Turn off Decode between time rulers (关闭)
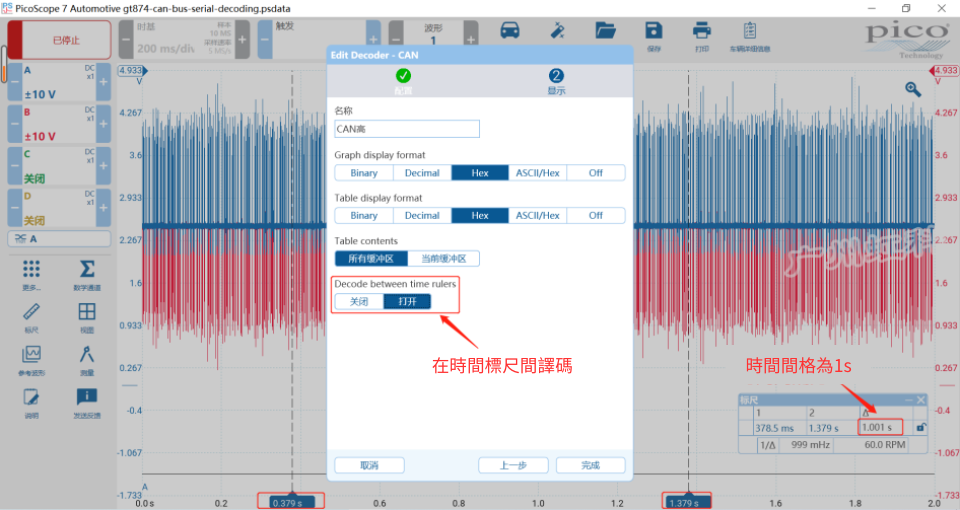Screen dimensions: 960x510 pyautogui.click(x=359, y=301)
